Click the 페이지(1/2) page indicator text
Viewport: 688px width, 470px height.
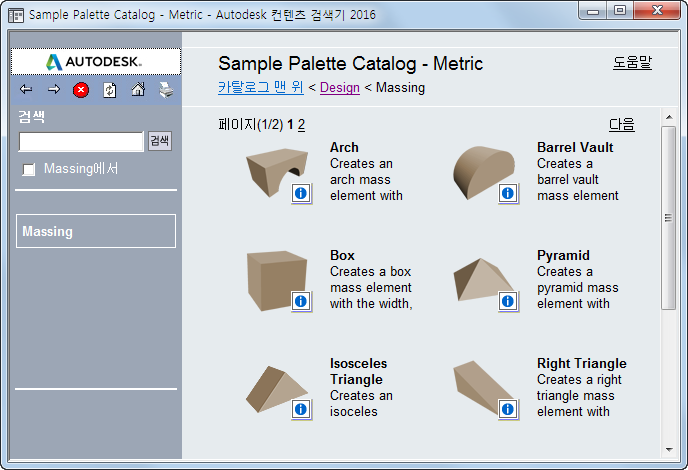251,125
